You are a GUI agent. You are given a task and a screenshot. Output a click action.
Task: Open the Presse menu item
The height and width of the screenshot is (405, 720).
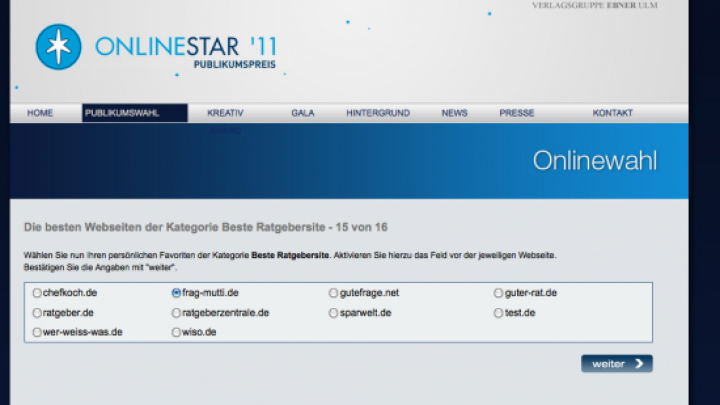(517, 113)
